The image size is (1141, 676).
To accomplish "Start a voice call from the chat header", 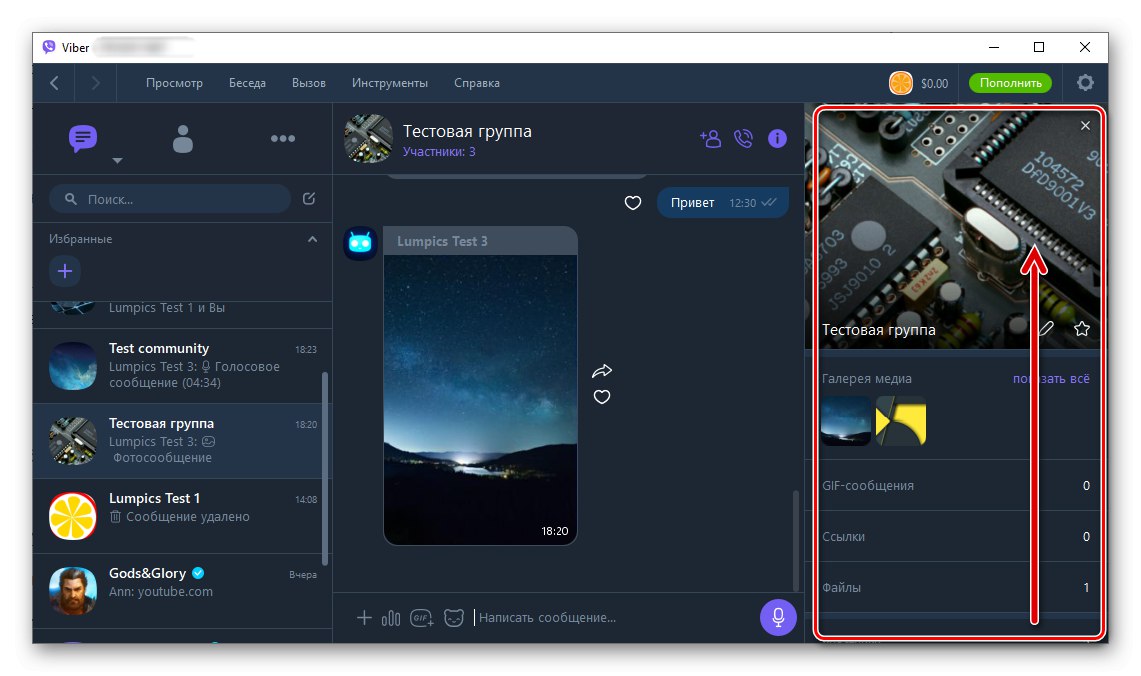I will (x=743, y=139).
